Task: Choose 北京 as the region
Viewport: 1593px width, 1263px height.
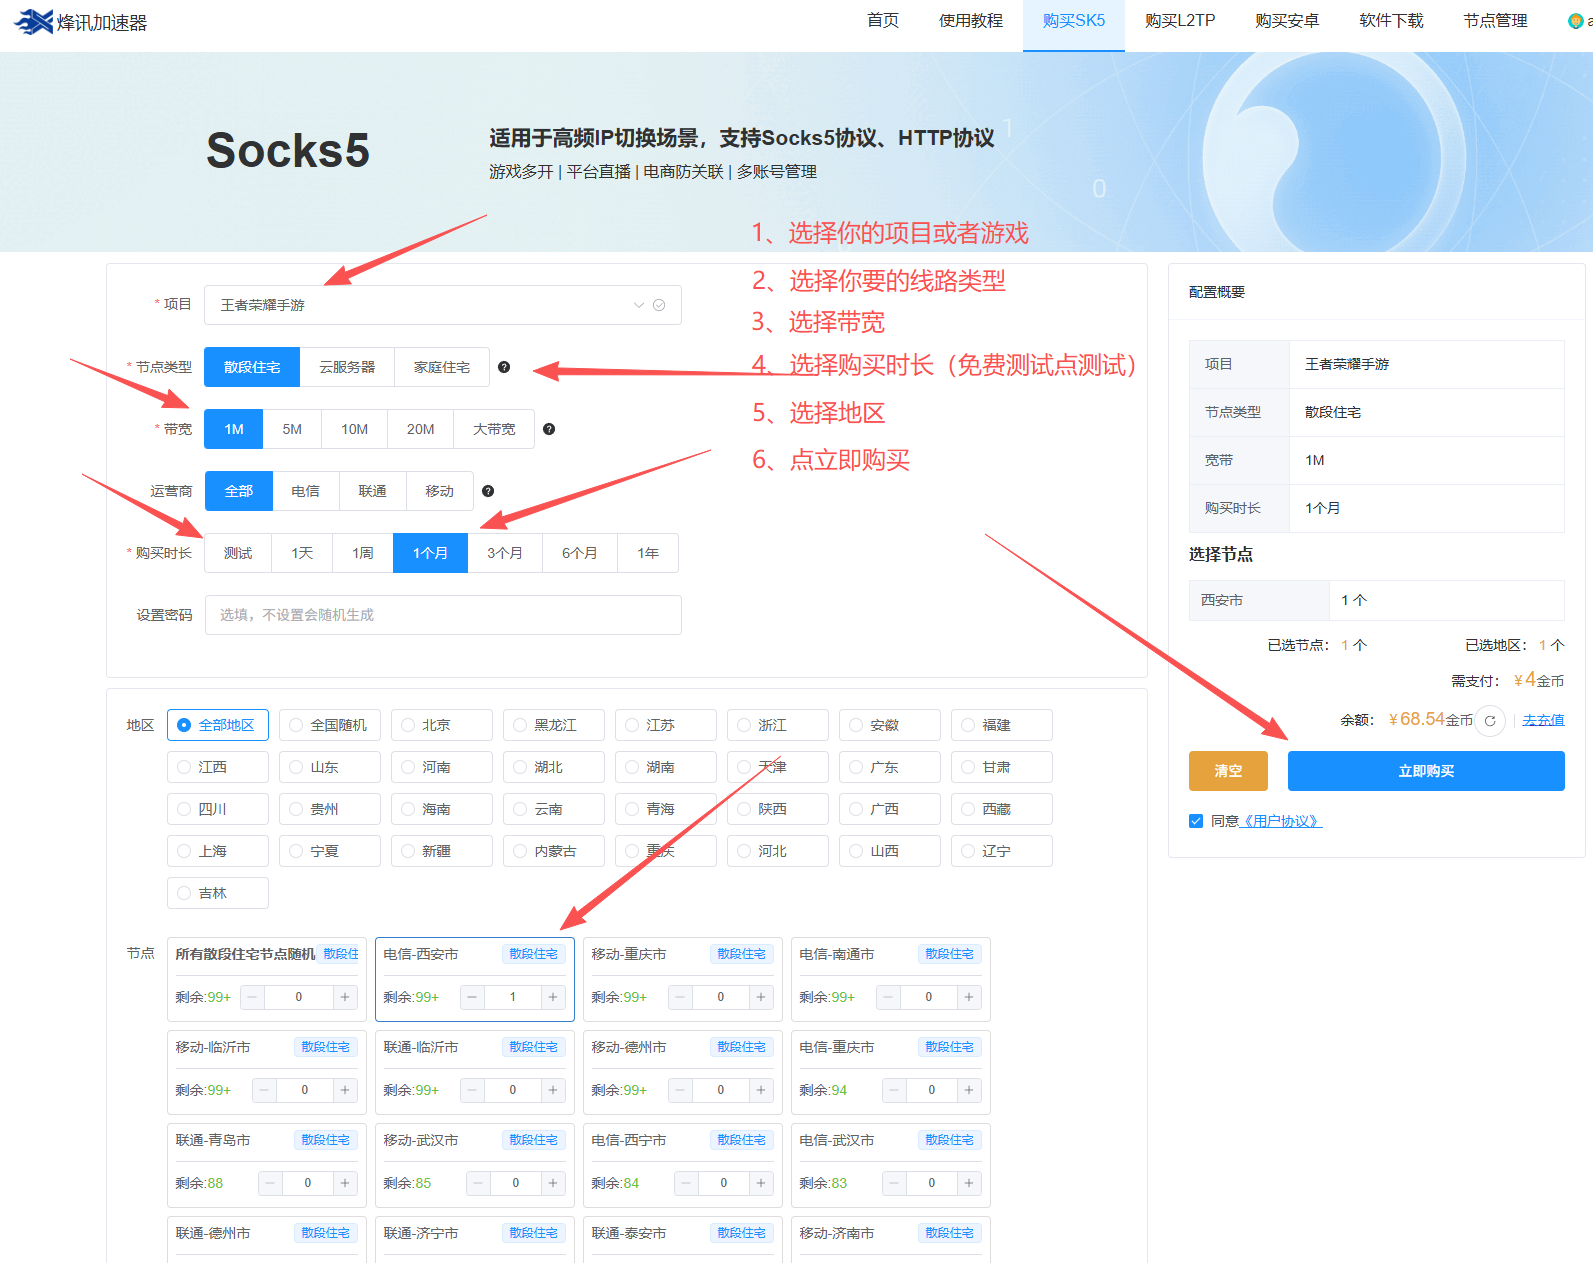Action: tap(441, 725)
